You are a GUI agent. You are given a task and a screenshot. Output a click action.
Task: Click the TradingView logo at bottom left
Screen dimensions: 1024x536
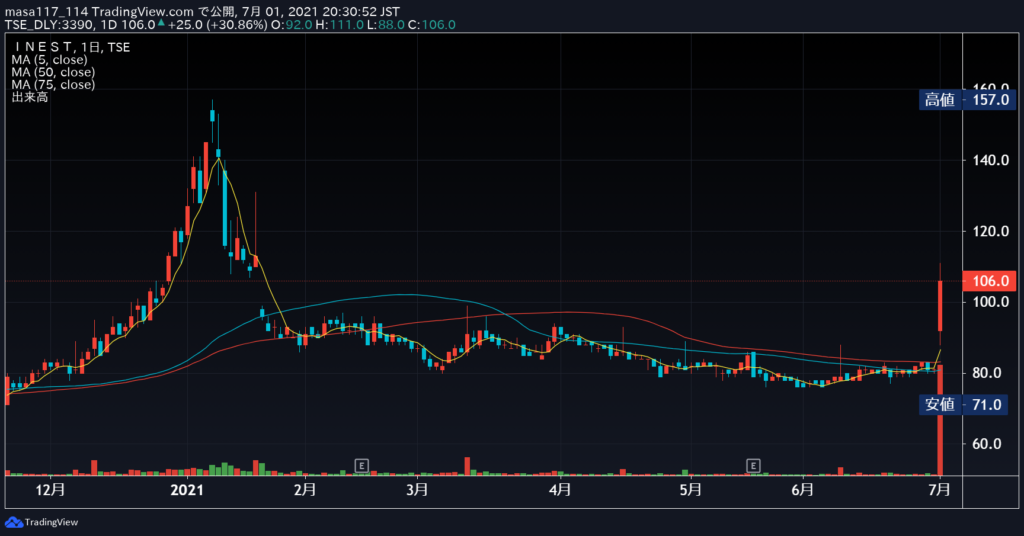coord(42,522)
